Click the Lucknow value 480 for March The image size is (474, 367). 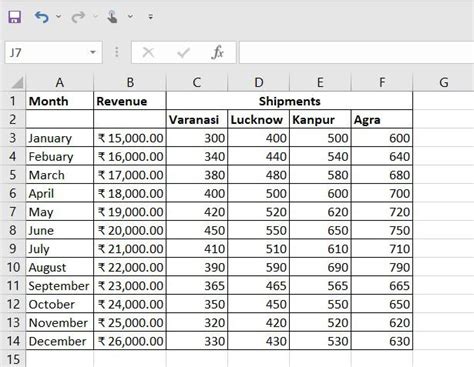[258, 175]
